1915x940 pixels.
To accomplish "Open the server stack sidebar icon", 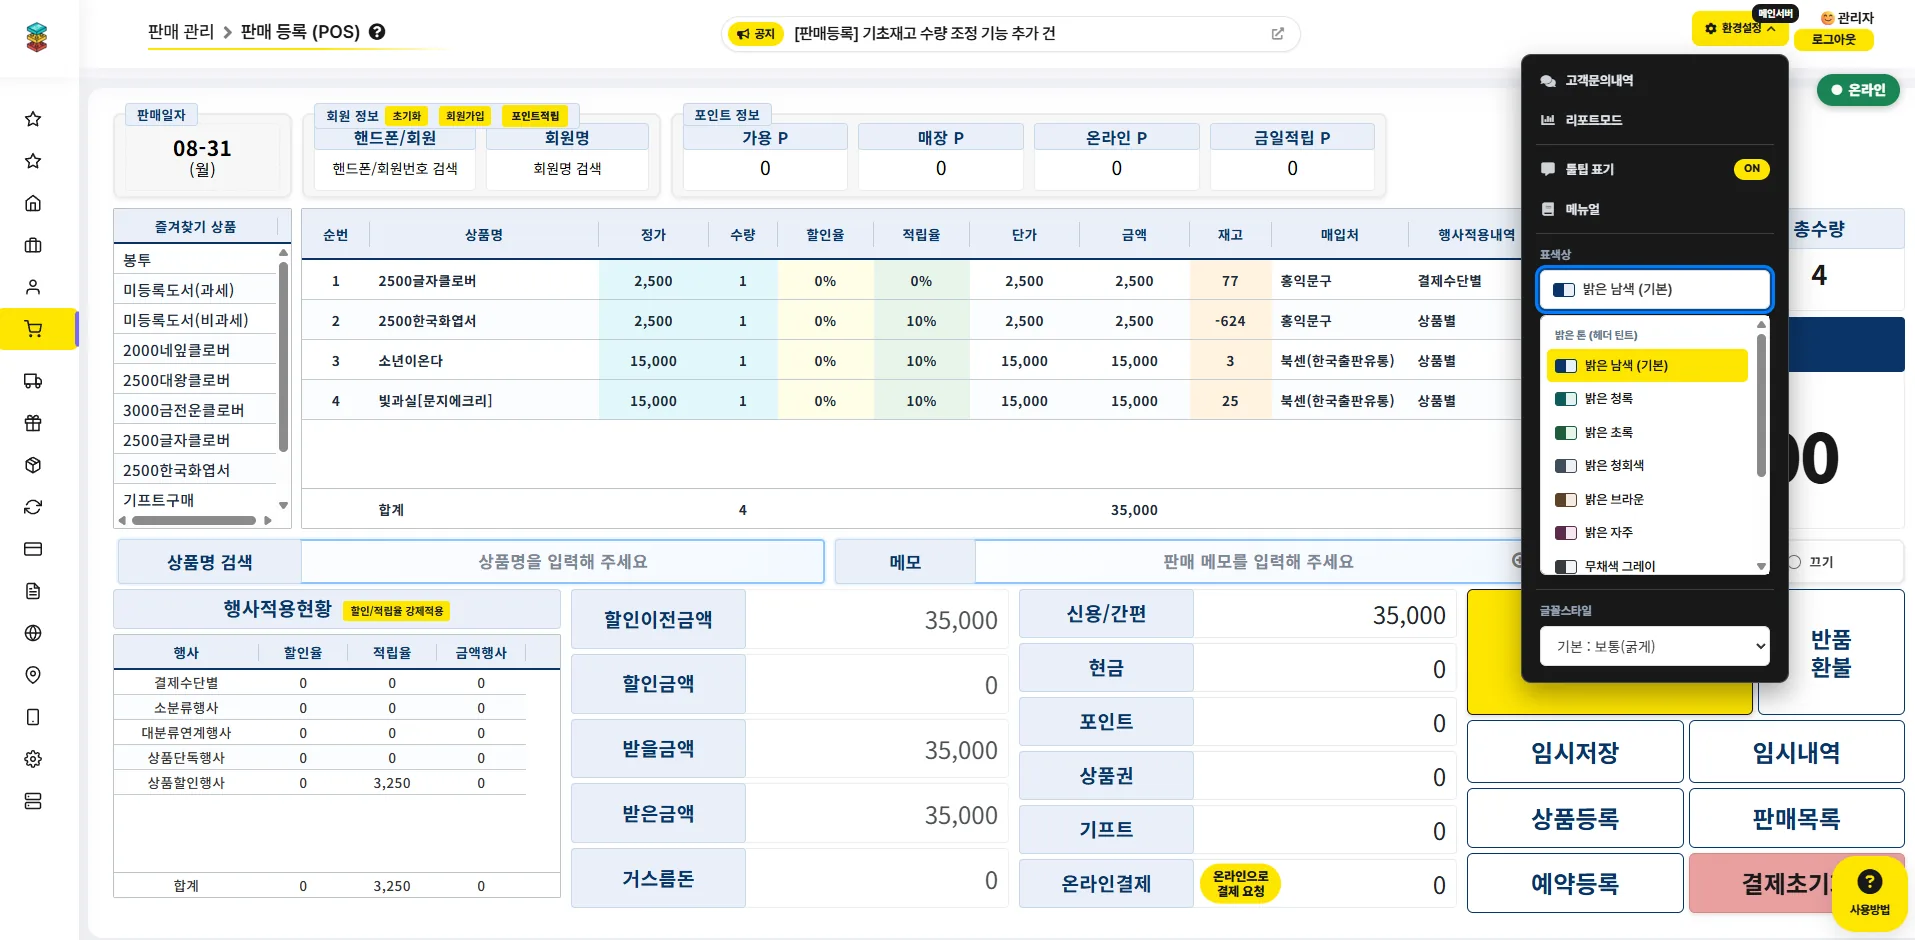I will click(33, 801).
